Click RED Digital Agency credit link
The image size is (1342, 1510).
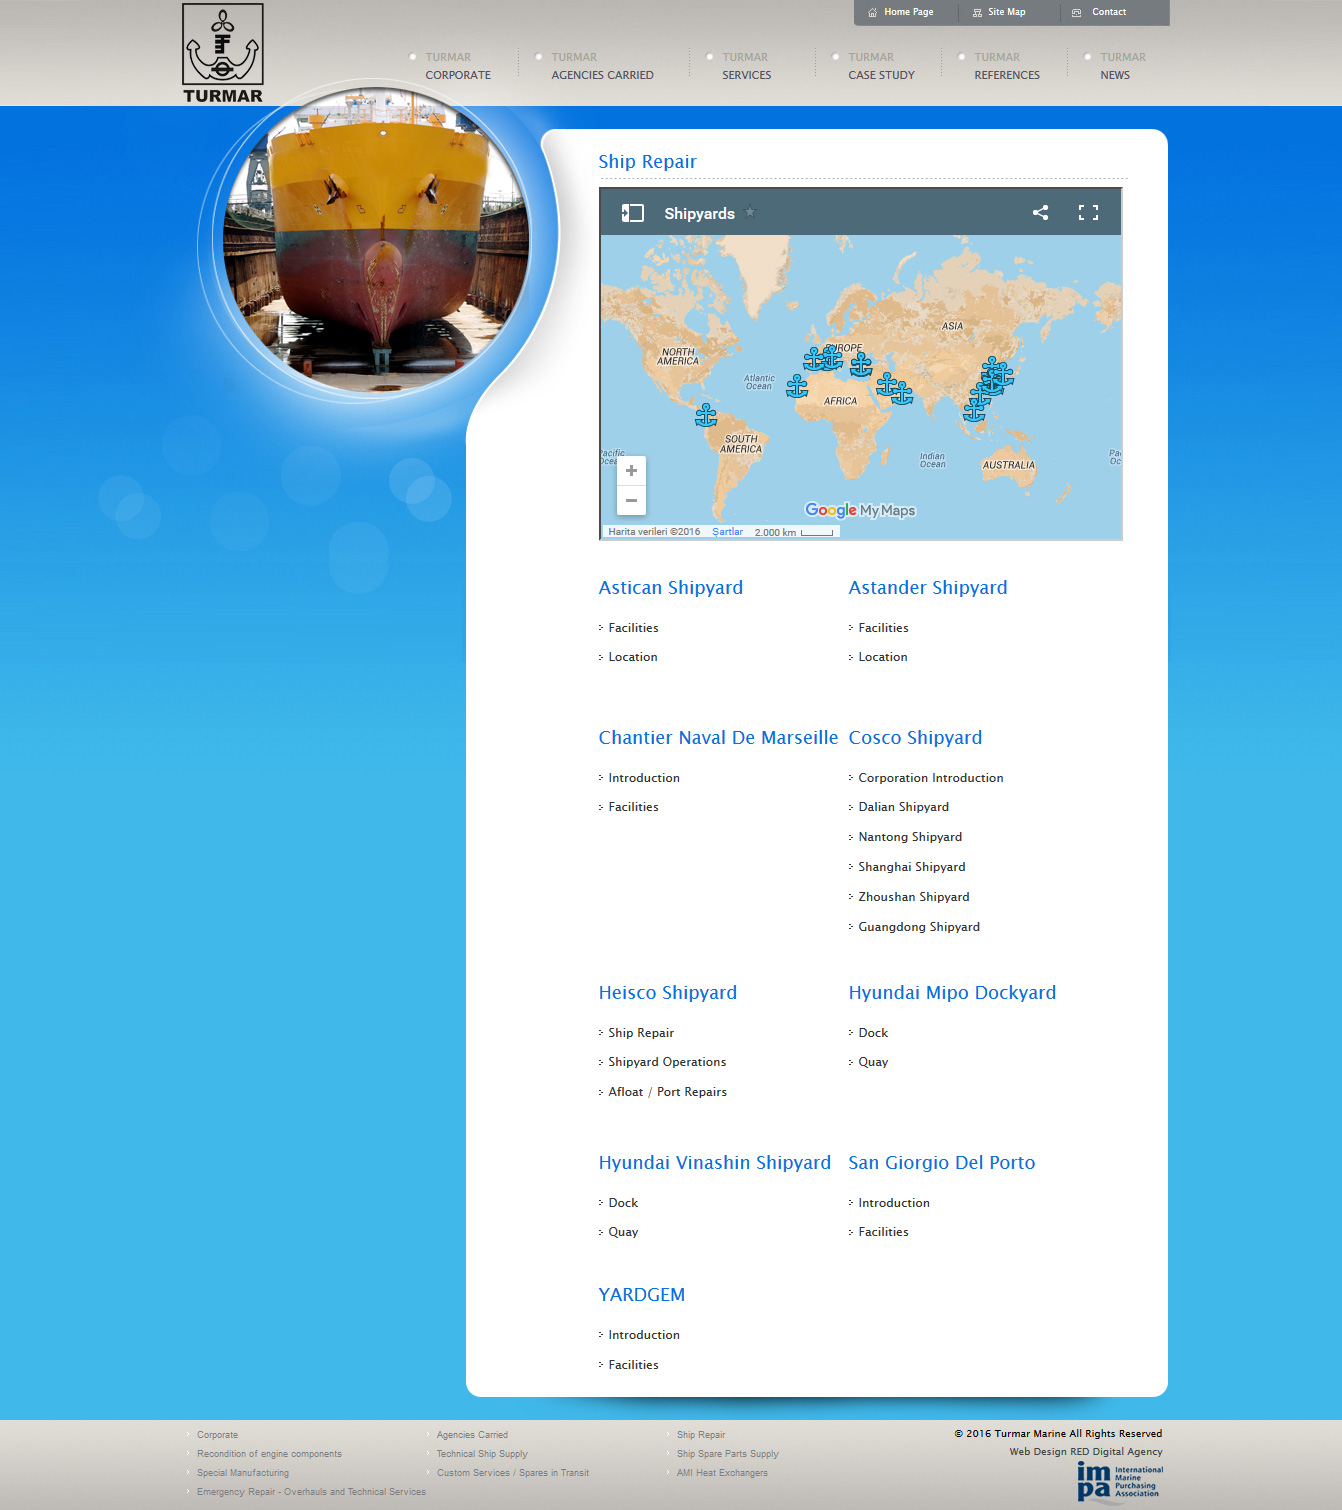pyautogui.click(x=1116, y=1452)
